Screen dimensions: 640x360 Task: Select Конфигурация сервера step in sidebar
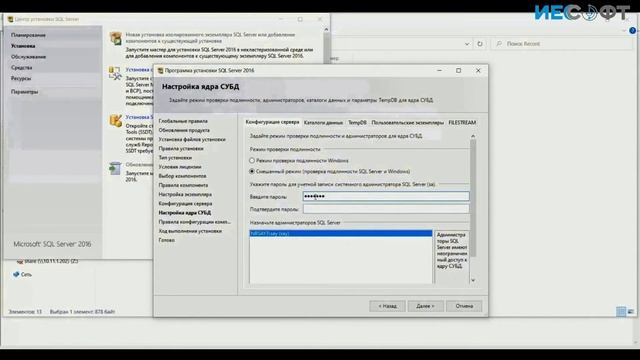(x=185, y=203)
